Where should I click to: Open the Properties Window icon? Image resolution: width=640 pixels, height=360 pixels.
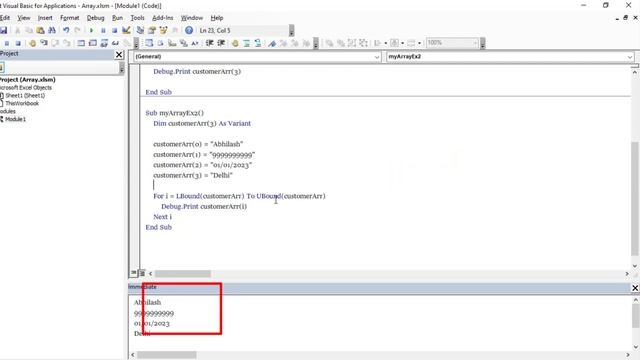point(152,31)
